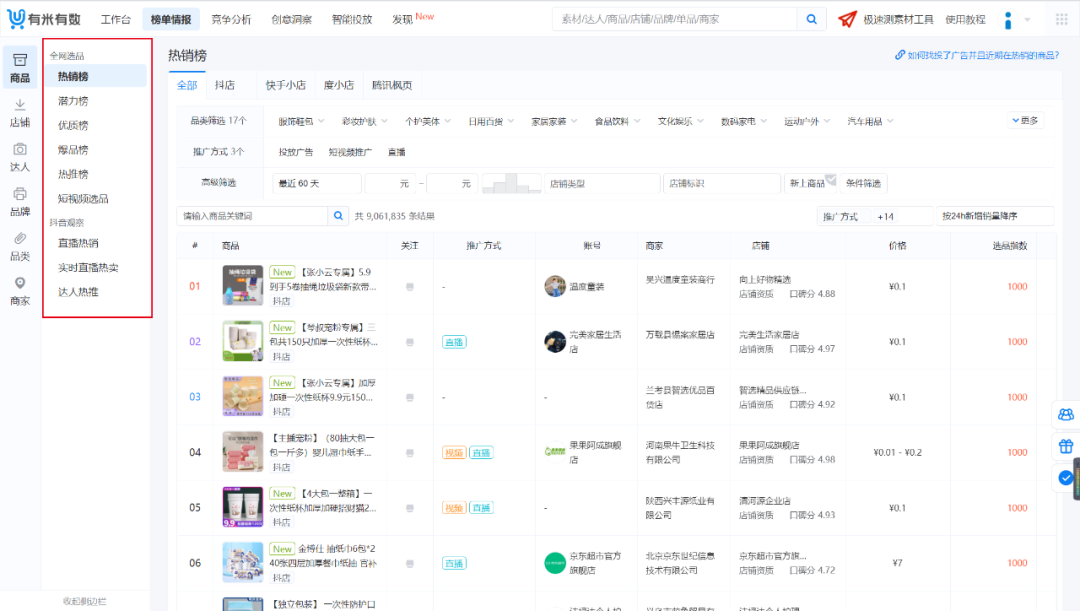Toggle follow for the first ranked product
1080x611 pixels.
[x=408, y=285]
